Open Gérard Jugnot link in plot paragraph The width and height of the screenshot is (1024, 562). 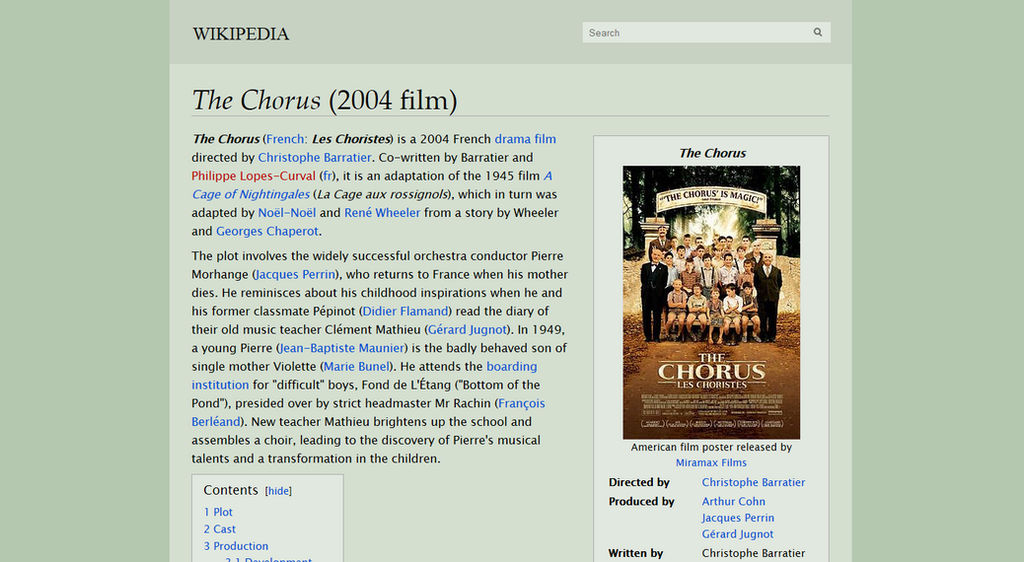pos(467,330)
